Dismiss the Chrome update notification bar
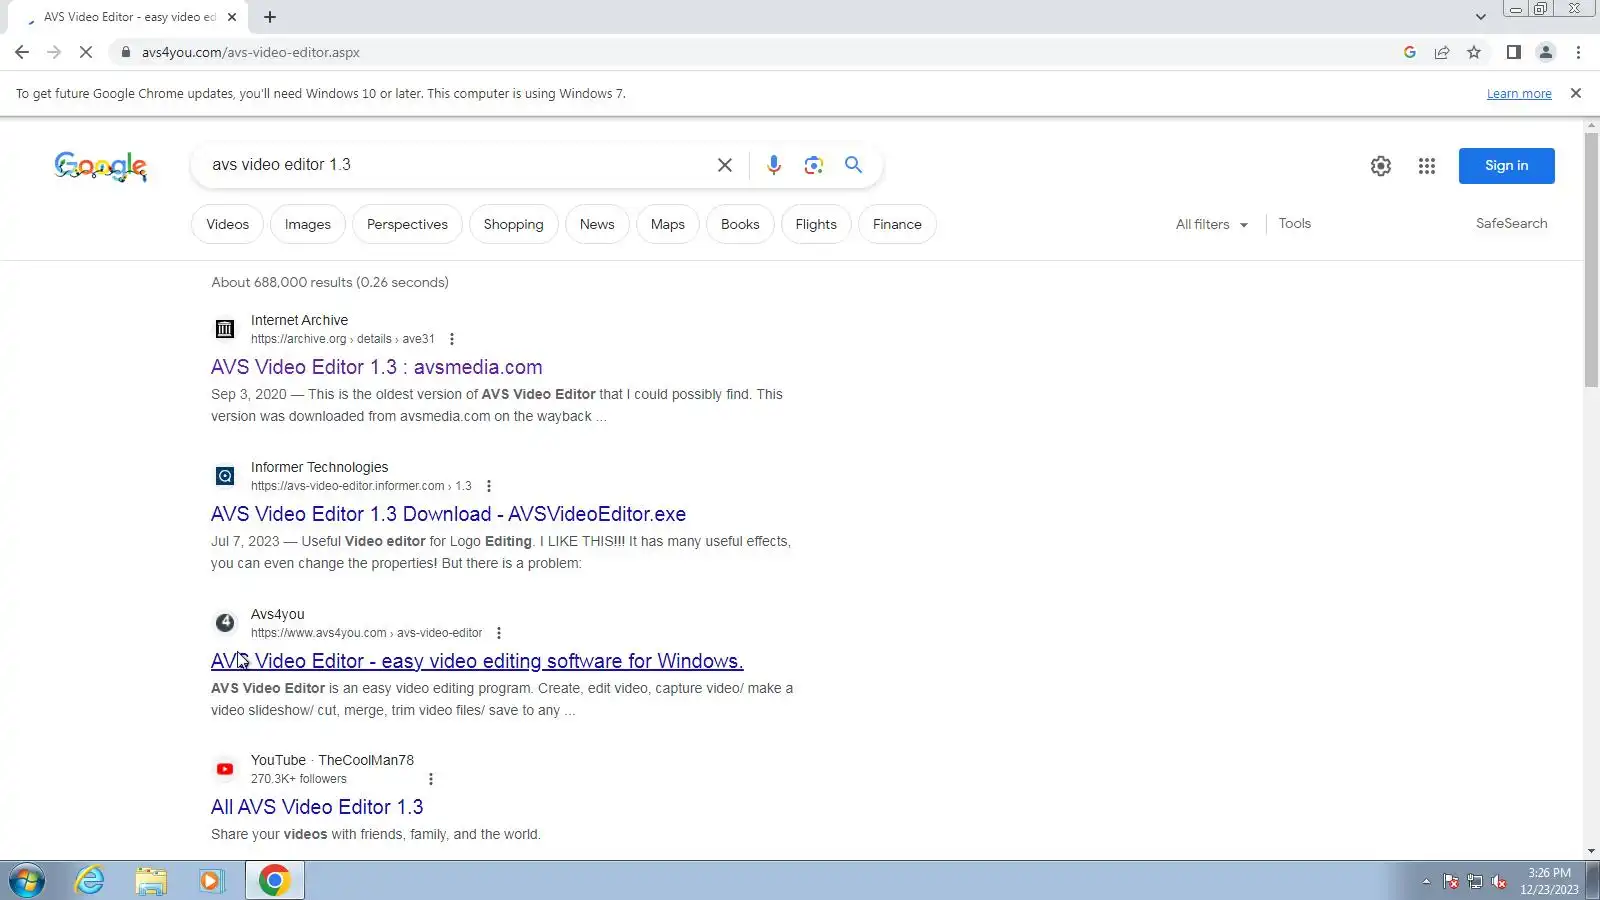Image resolution: width=1600 pixels, height=900 pixels. point(1576,93)
